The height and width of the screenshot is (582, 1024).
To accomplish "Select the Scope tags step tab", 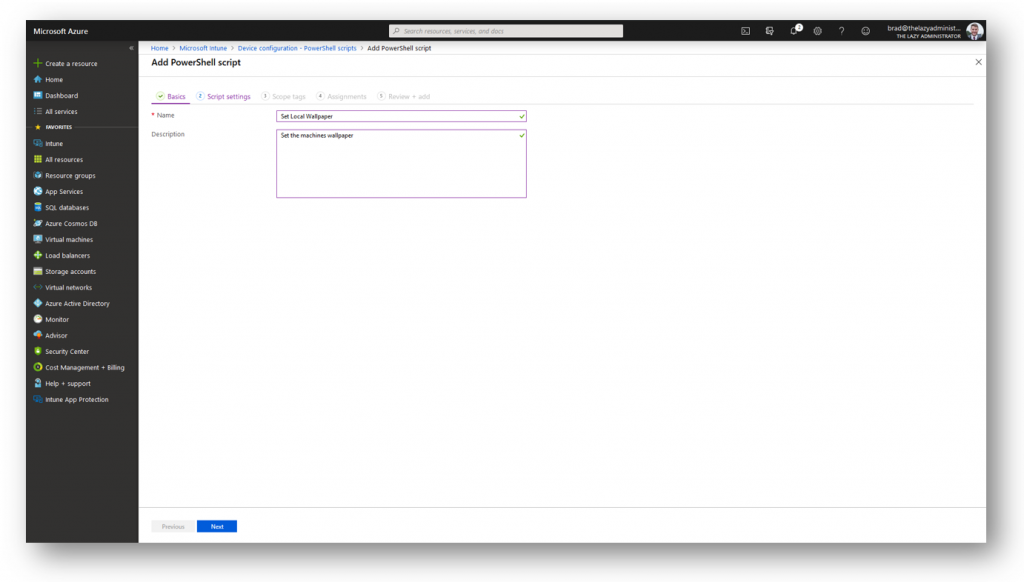I will 283,97.
